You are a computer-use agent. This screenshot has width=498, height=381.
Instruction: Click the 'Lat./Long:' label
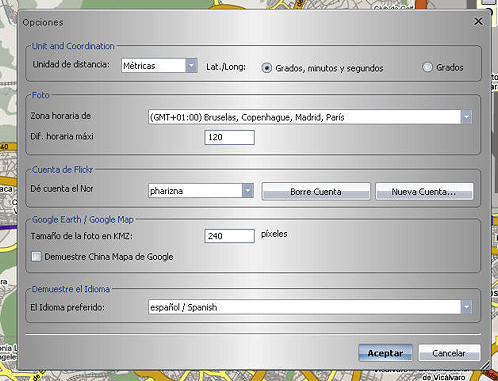click(x=226, y=67)
